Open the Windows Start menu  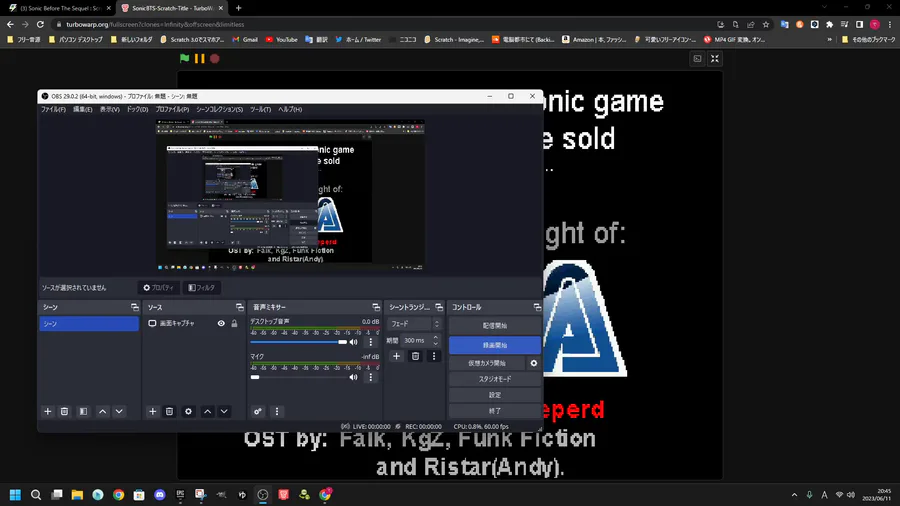(x=15, y=495)
